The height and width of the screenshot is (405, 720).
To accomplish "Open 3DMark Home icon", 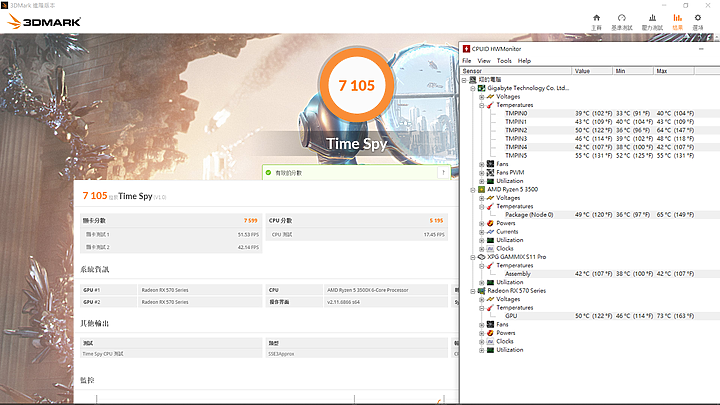I will [x=596, y=18].
